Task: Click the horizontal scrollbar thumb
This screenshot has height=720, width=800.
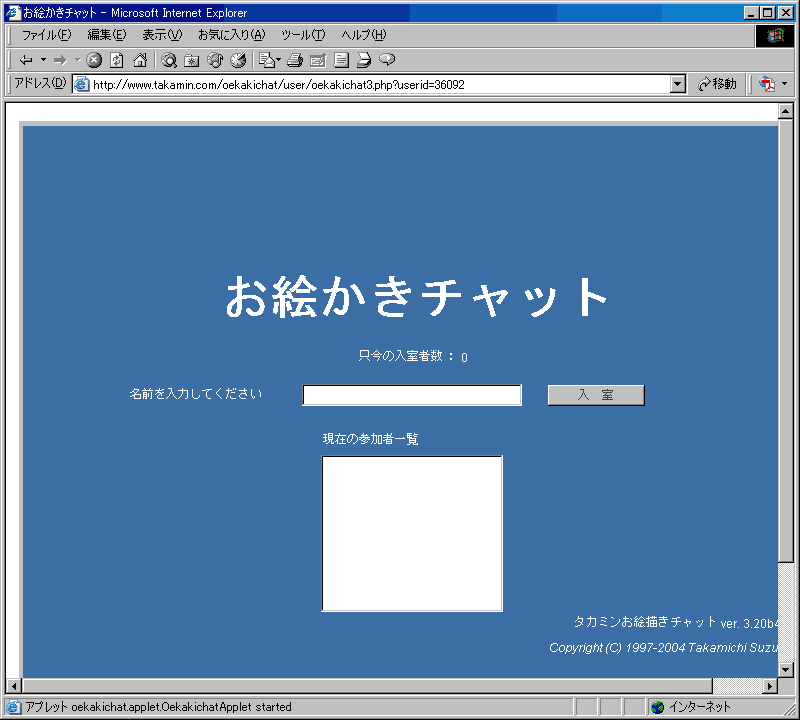Action: tap(367, 686)
